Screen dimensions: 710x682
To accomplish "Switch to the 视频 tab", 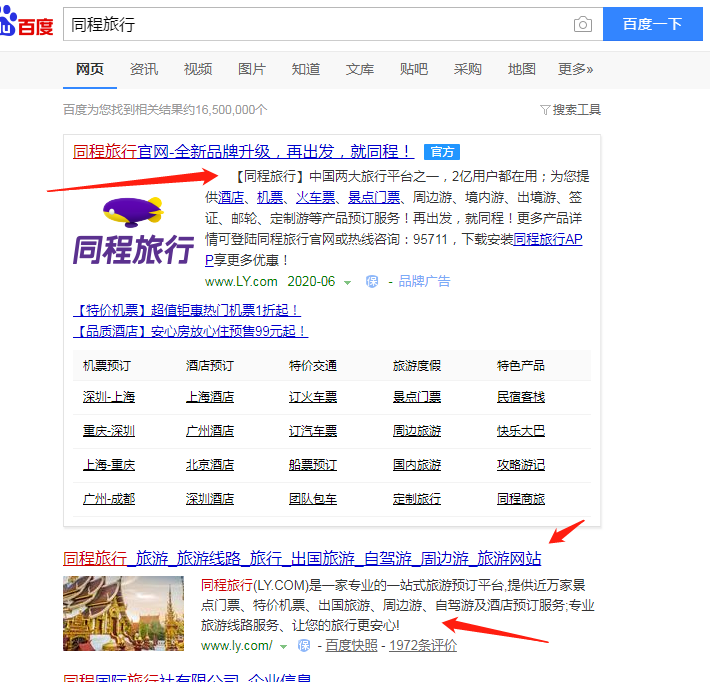I will pos(198,69).
